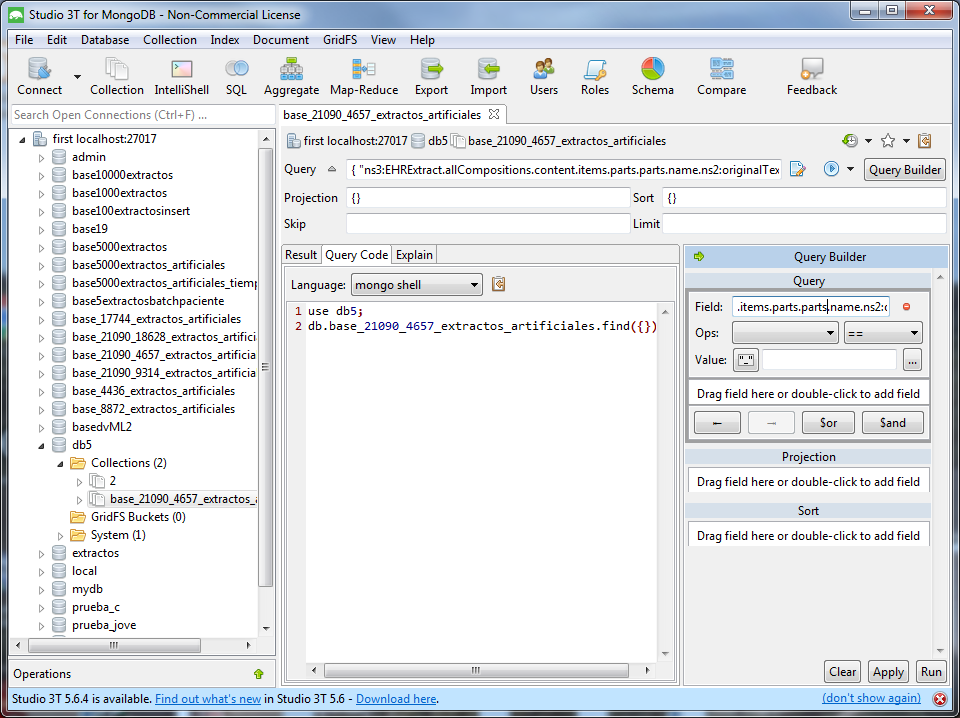960x718 pixels.
Task: Click the Export toolbar icon
Action: point(431,77)
